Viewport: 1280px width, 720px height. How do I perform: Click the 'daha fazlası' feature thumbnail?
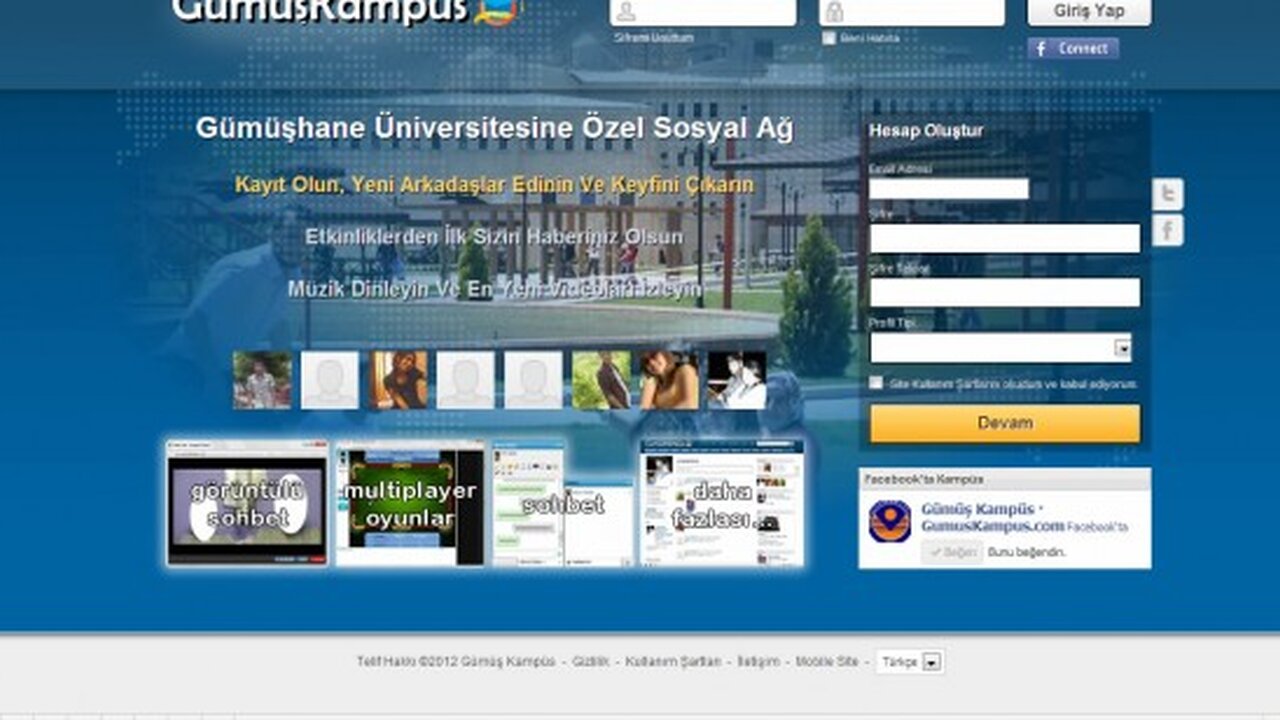(x=721, y=503)
